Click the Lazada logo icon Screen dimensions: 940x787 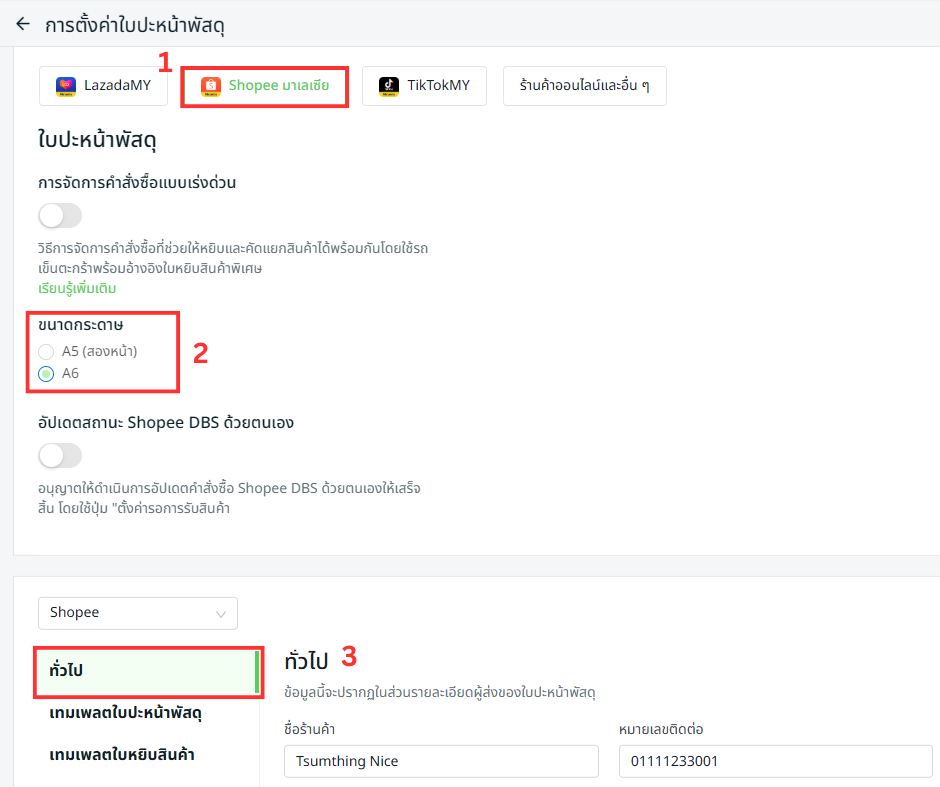pyautogui.click(x=66, y=86)
